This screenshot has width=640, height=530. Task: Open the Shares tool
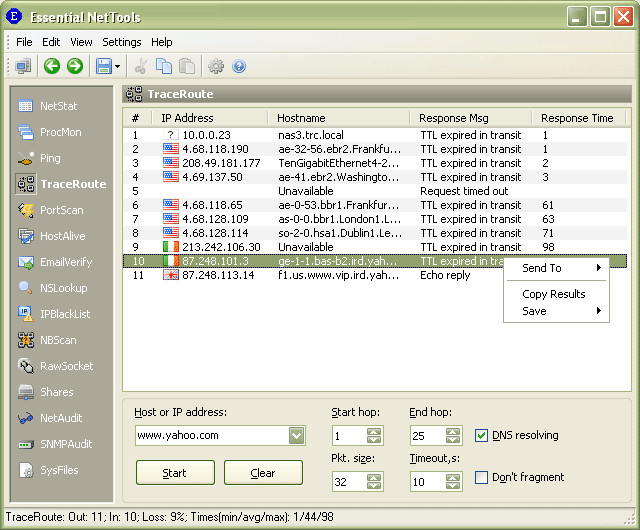point(46,392)
